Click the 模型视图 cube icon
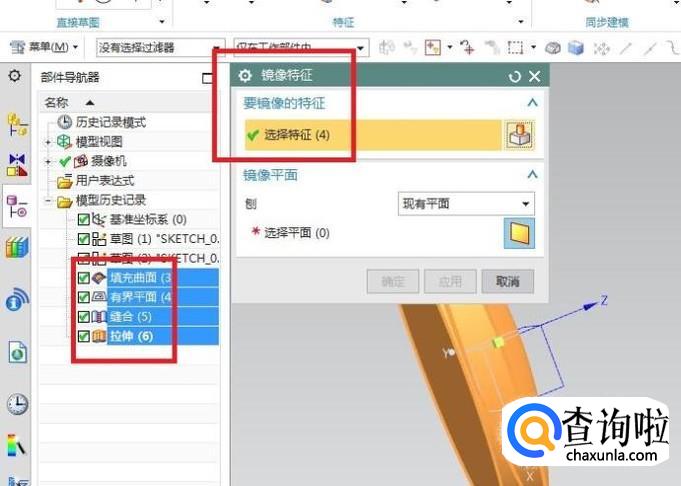 [64, 142]
